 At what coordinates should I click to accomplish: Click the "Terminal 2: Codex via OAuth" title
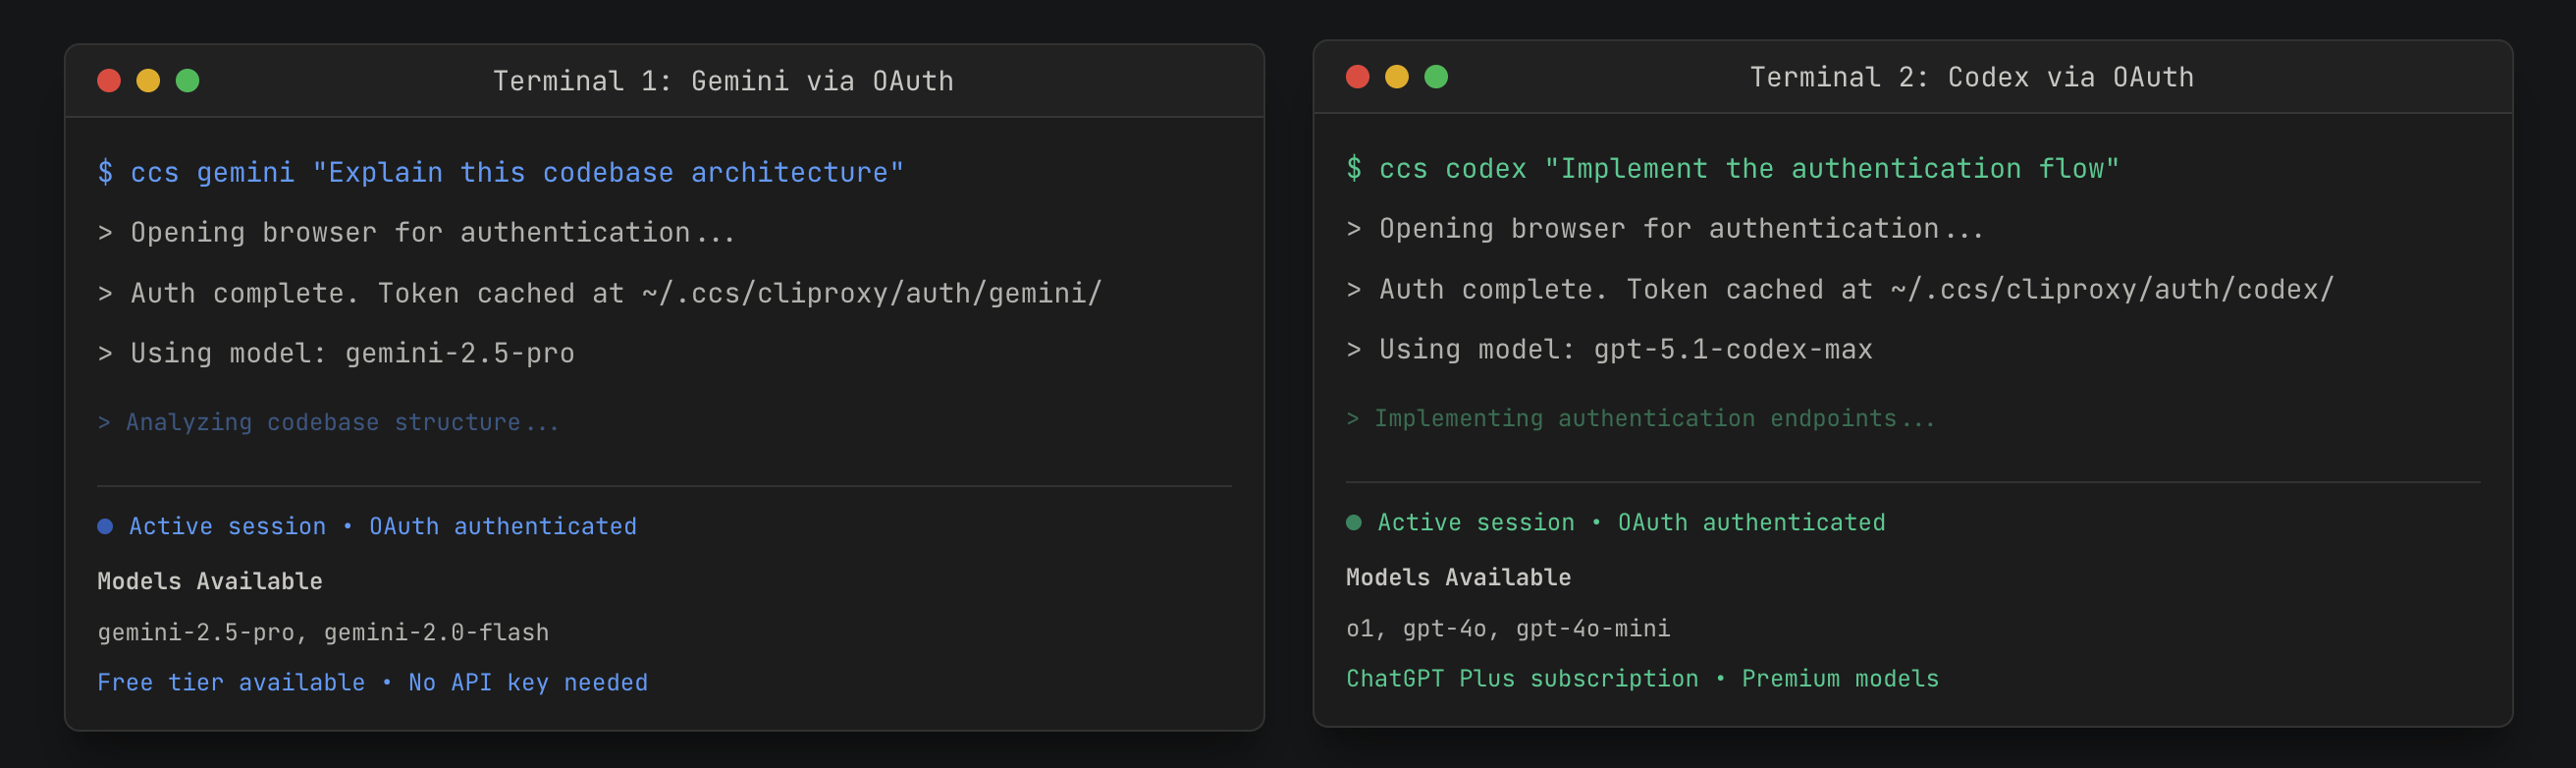click(x=1970, y=77)
